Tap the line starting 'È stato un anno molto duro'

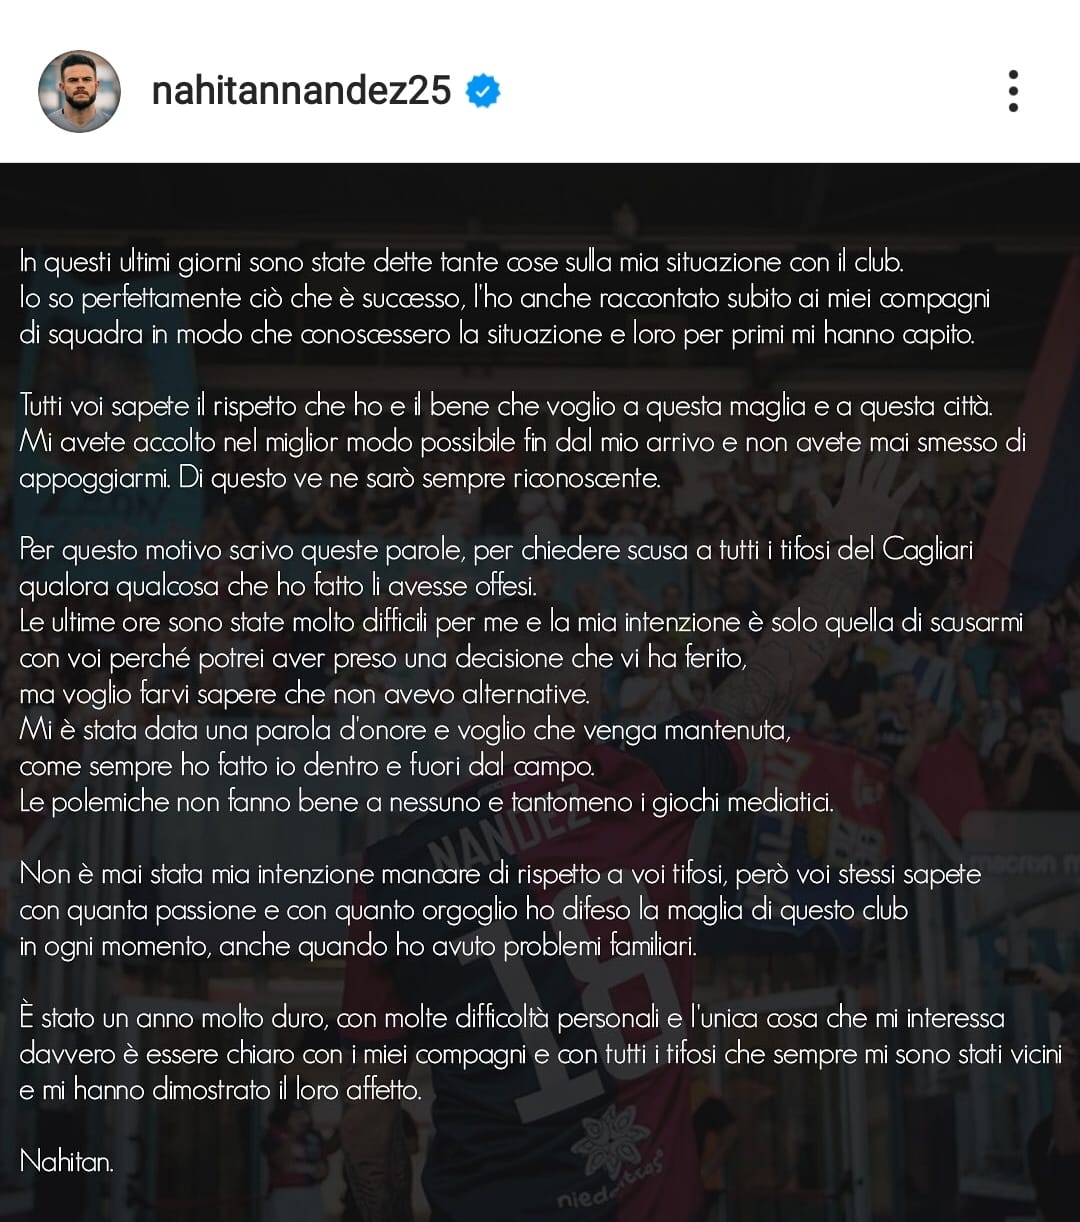click(x=512, y=1018)
